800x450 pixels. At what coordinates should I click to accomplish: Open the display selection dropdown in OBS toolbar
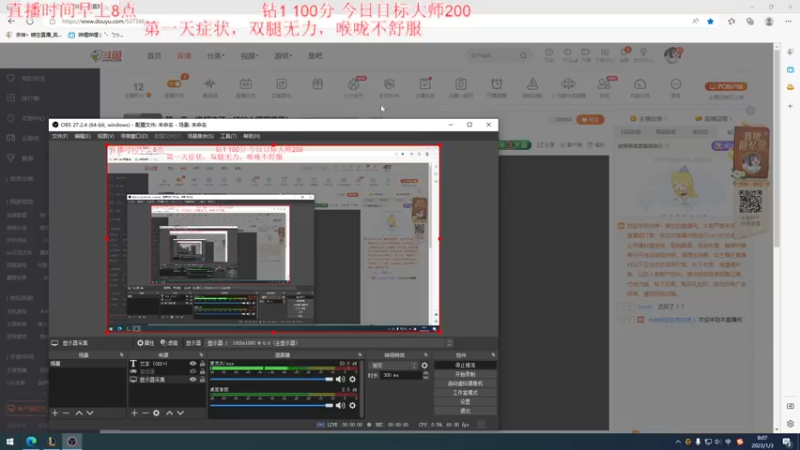[329, 343]
